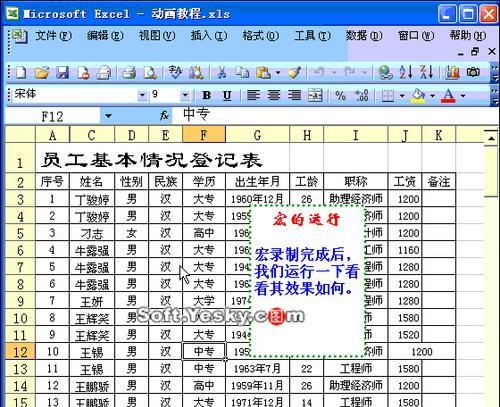
Task: Open the Chart Wizard icon
Action: [x=452, y=72]
